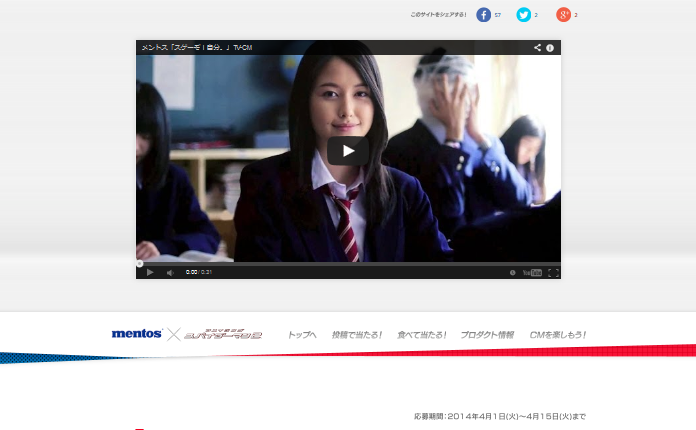Open the video info icon

(x=550, y=48)
